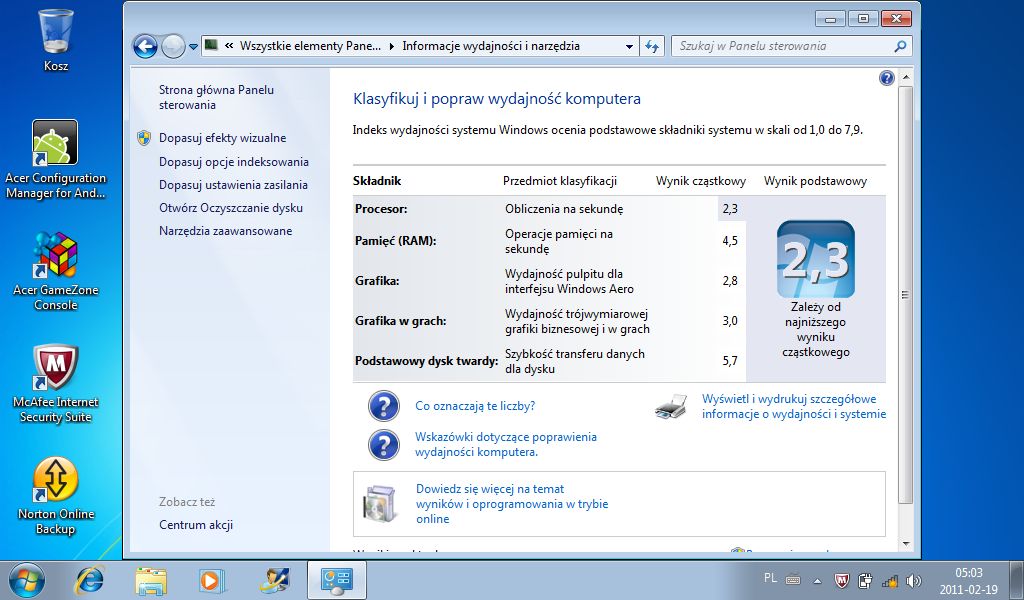Click the printer icon for performance details
The height and width of the screenshot is (600, 1024).
[x=671, y=406]
